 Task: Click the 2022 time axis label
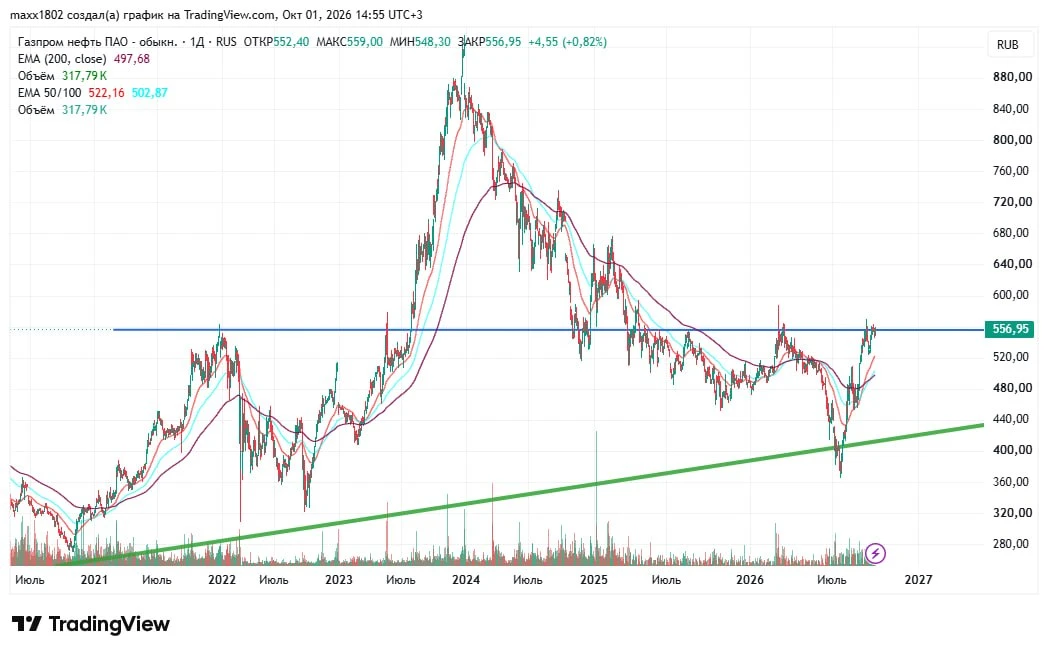(222, 580)
